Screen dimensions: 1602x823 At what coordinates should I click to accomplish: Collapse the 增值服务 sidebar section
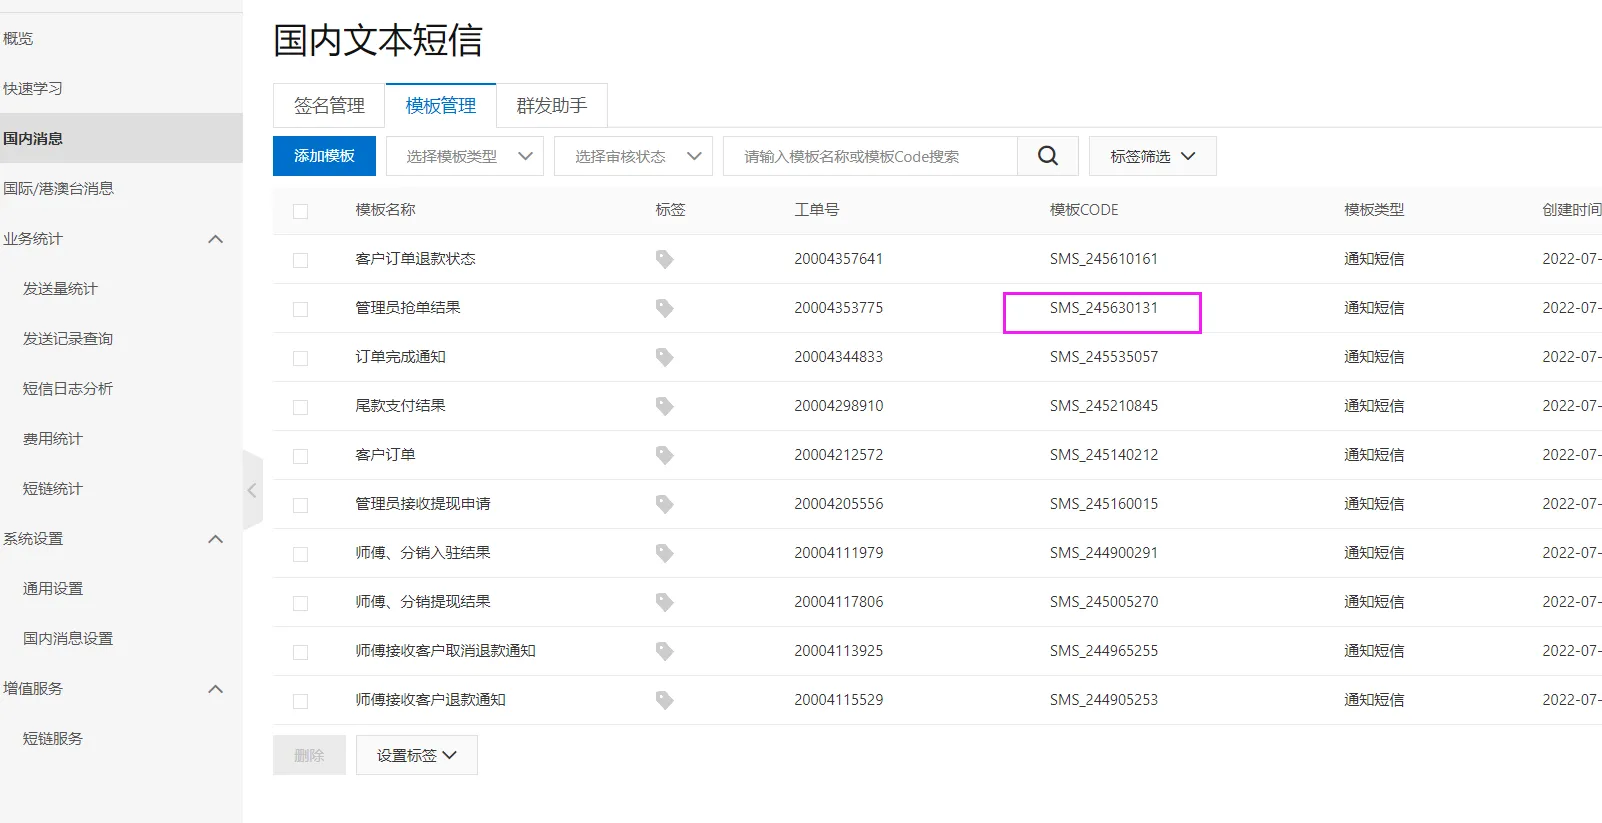(215, 689)
